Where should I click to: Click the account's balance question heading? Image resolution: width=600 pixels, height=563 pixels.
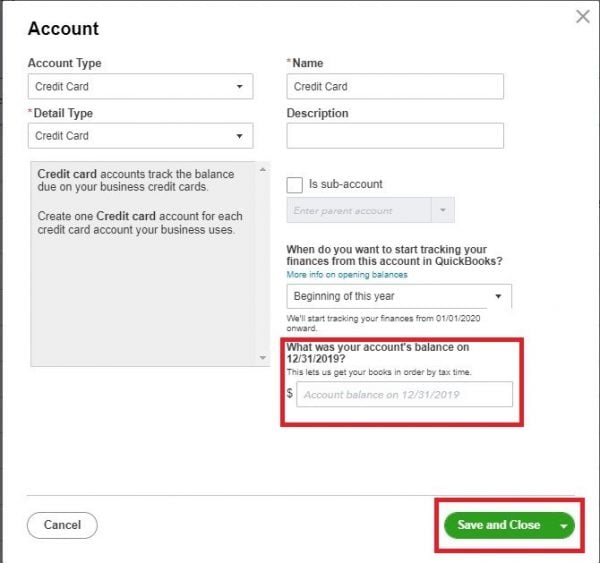378,353
